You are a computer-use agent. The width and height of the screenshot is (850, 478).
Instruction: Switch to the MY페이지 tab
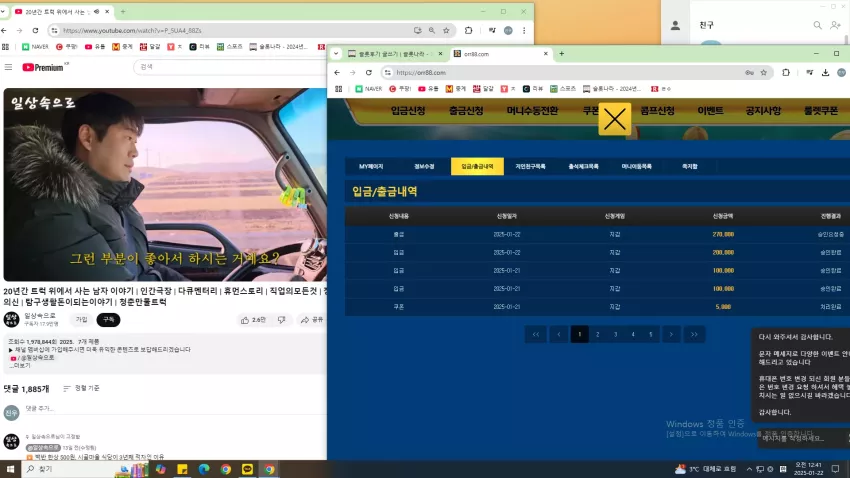coord(371,166)
